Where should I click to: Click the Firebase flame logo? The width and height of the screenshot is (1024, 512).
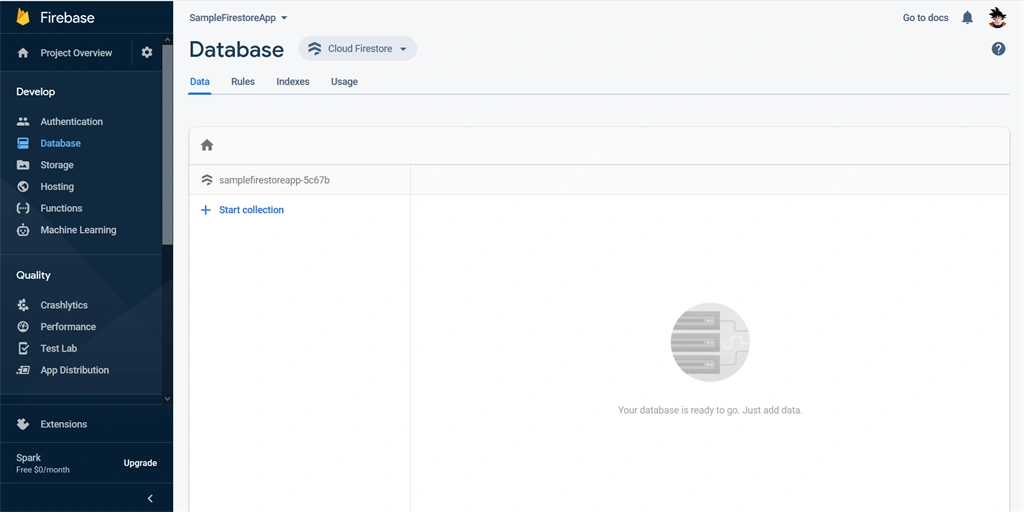coord(24,17)
